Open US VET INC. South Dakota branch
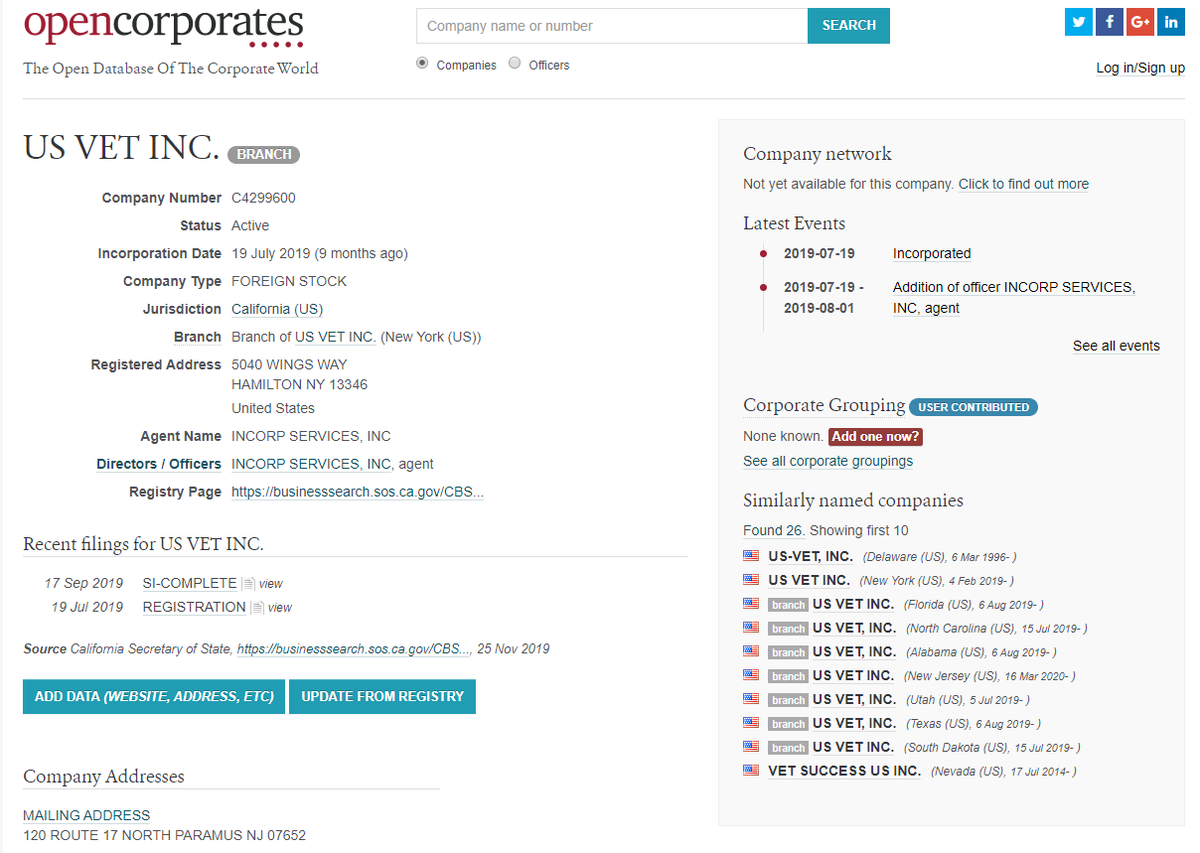The height and width of the screenshot is (853, 1200). pos(853,748)
